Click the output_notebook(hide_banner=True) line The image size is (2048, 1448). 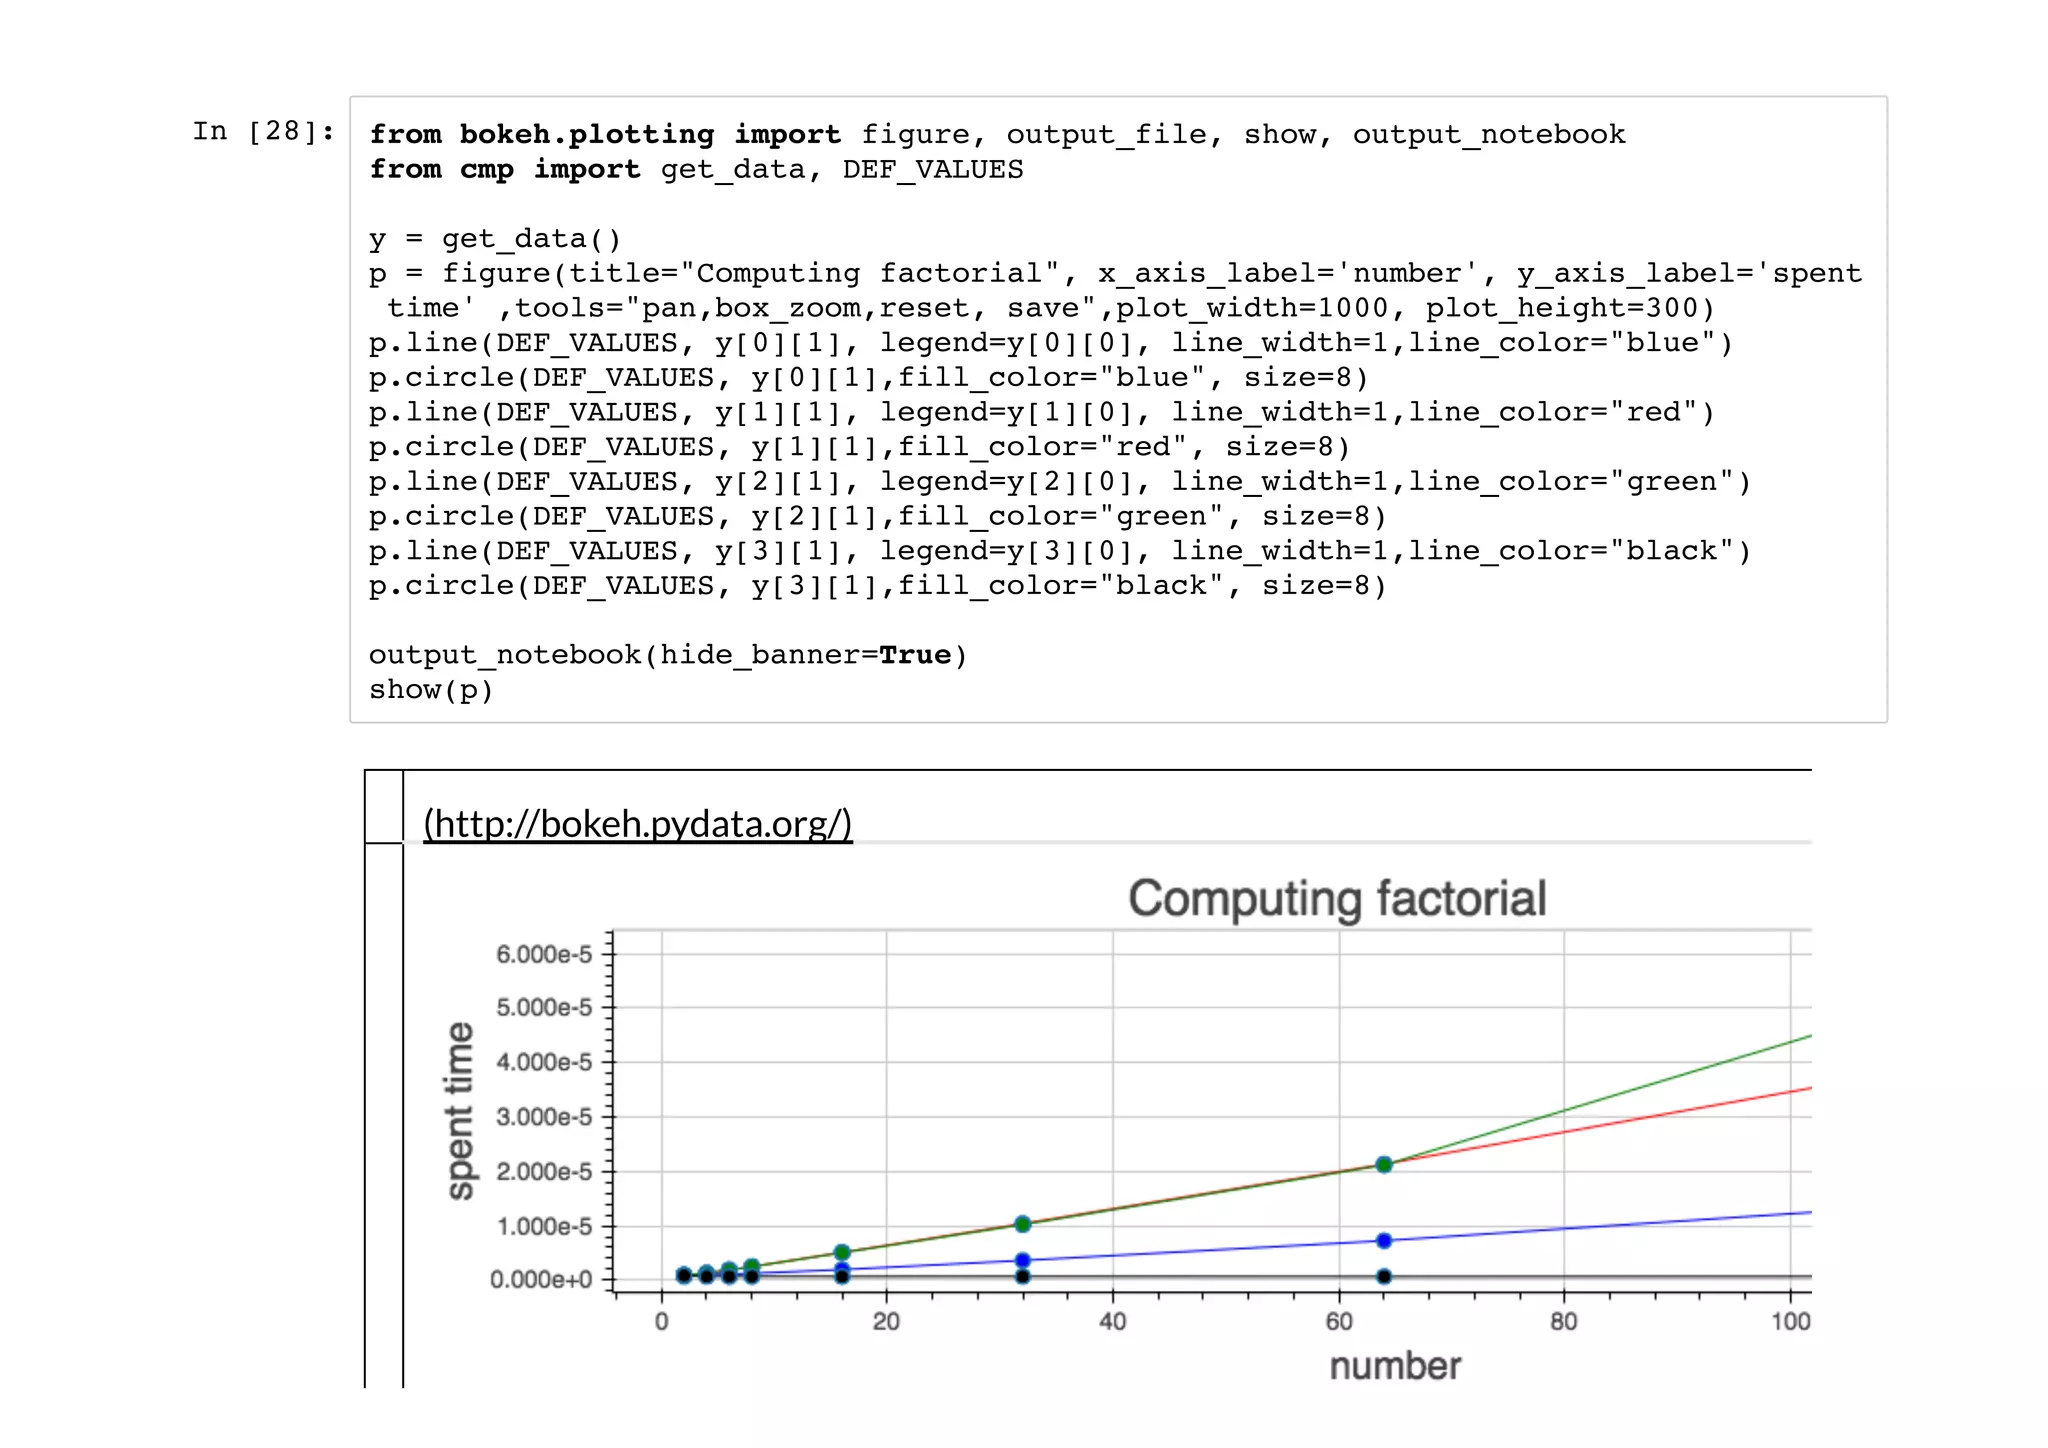click(x=667, y=655)
